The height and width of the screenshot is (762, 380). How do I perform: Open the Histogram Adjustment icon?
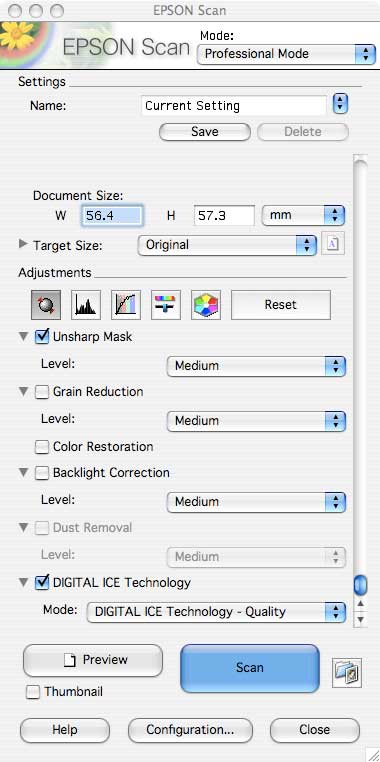pos(86,305)
